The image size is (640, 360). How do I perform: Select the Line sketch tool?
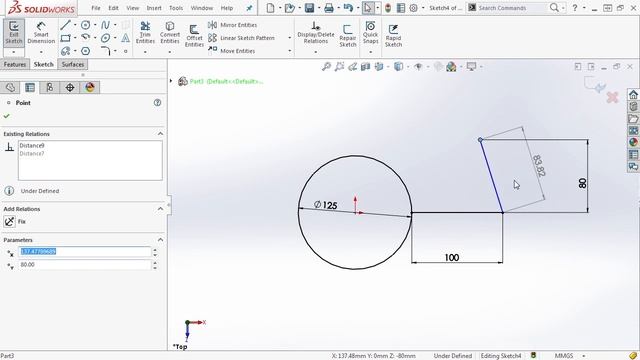tap(65, 25)
